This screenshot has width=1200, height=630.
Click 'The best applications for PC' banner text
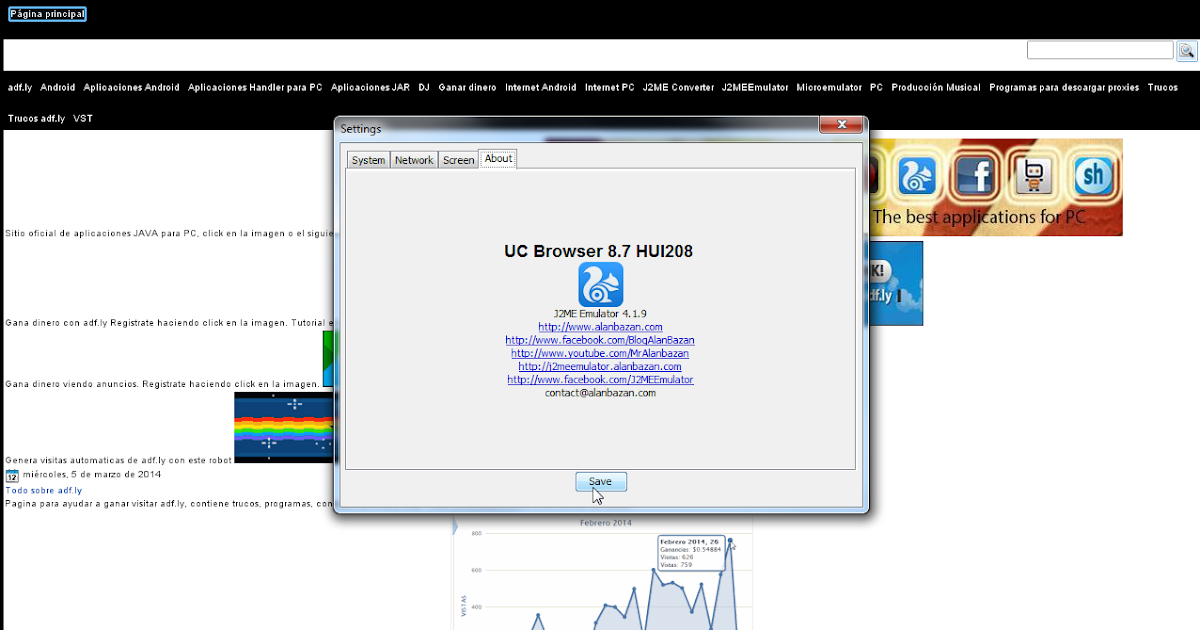[980, 217]
